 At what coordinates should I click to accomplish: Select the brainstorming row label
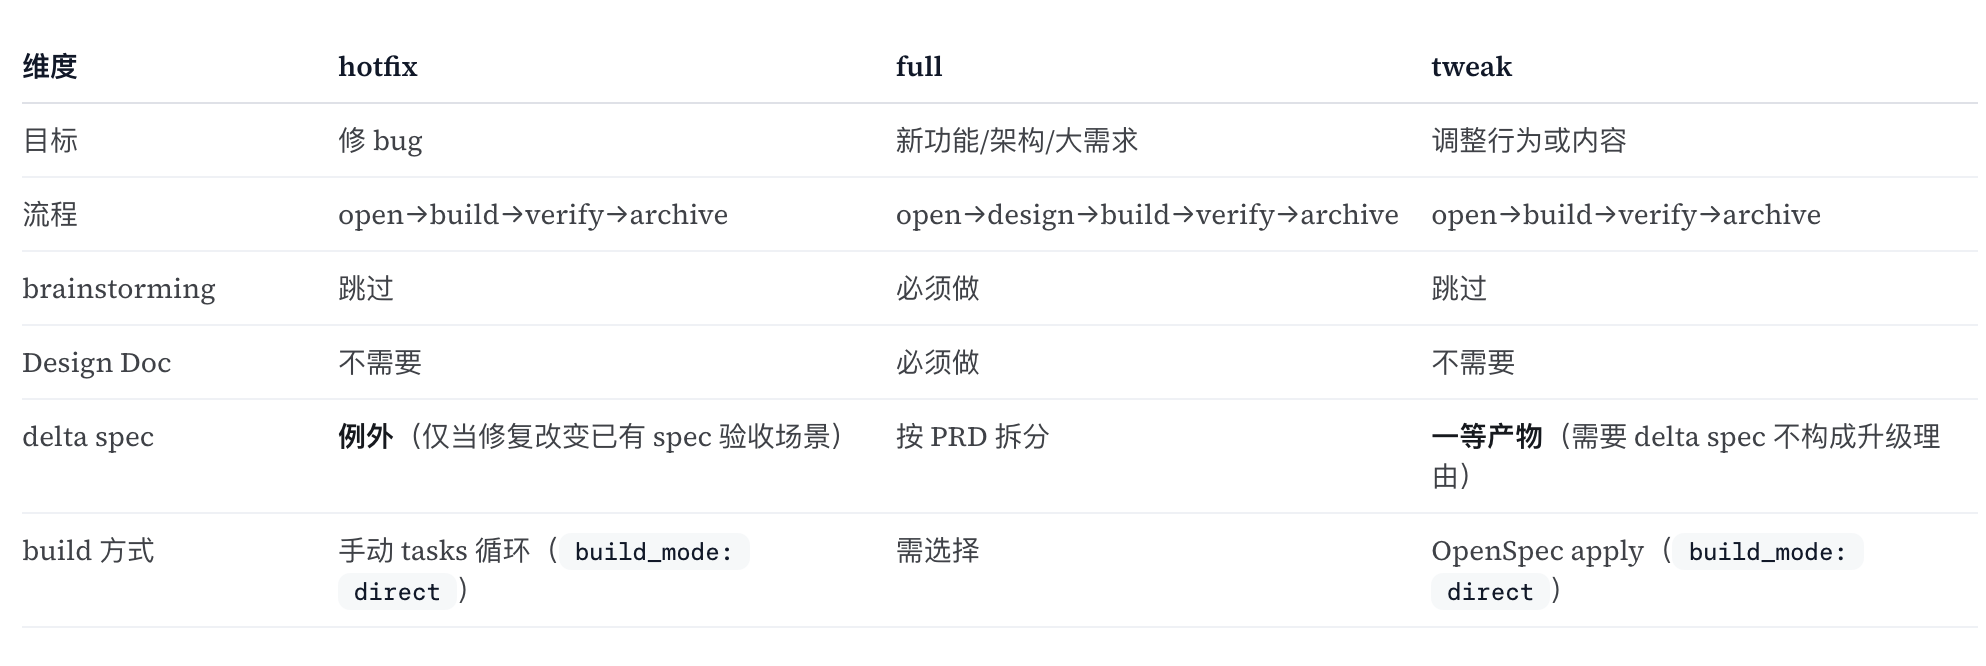(119, 289)
